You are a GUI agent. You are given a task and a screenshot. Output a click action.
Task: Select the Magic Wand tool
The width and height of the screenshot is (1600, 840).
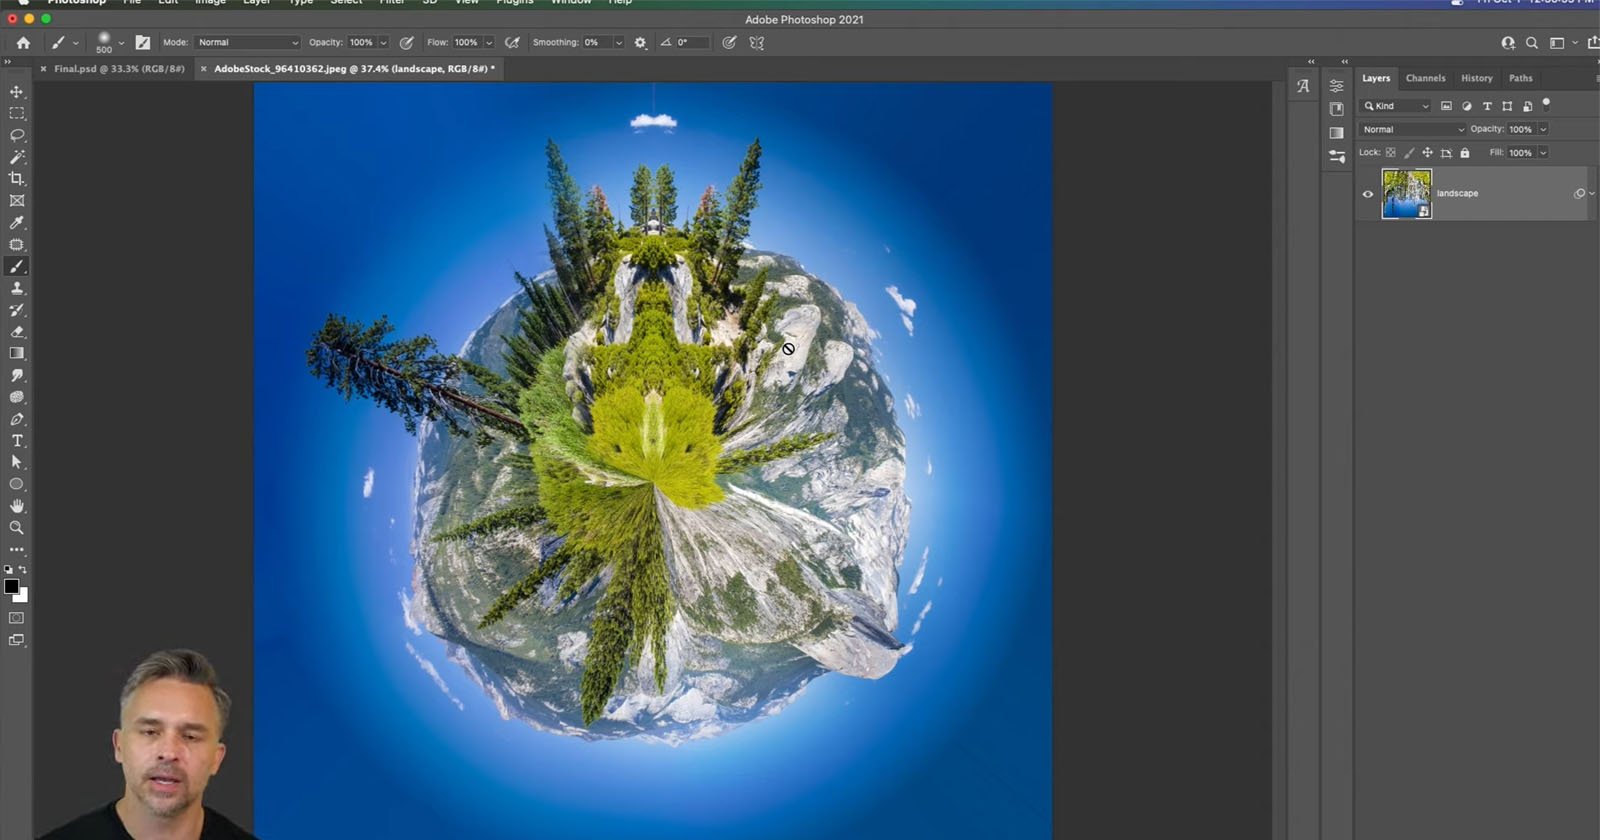tap(17, 157)
